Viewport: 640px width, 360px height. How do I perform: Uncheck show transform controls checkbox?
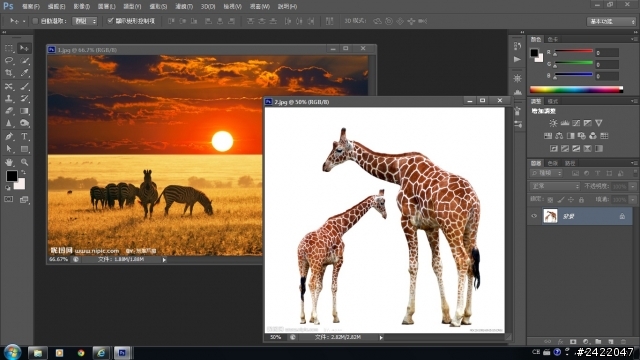110,20
